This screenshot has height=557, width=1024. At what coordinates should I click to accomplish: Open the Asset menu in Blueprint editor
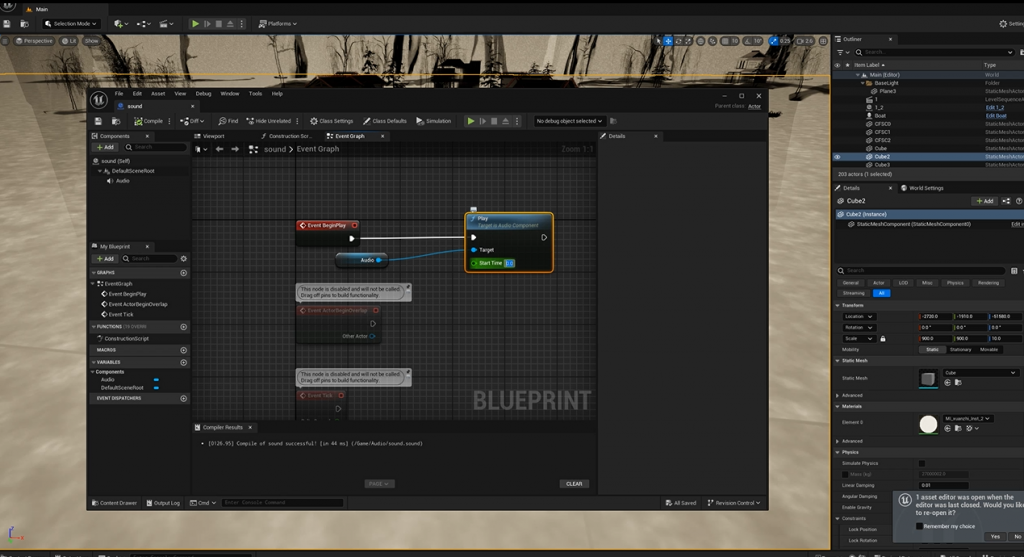158,93
